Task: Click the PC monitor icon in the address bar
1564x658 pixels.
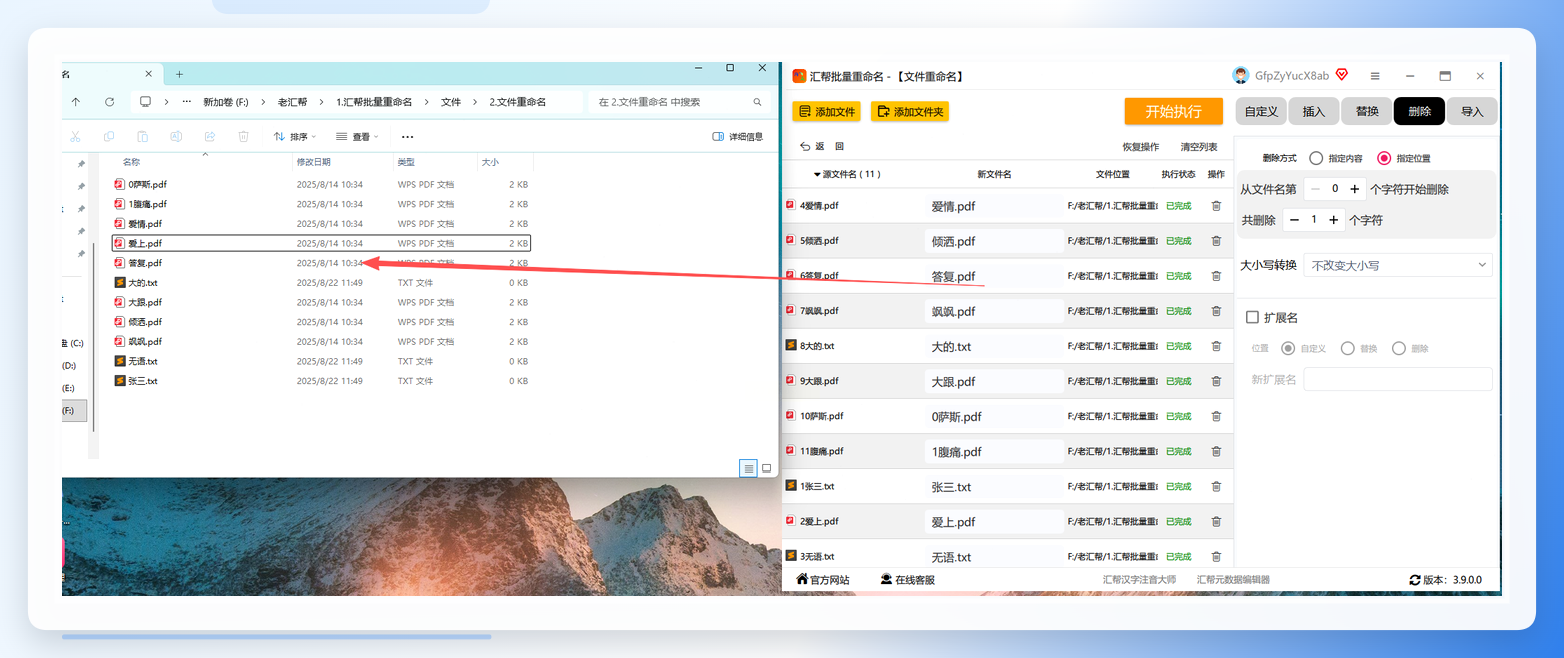Action: coord(146,102)
